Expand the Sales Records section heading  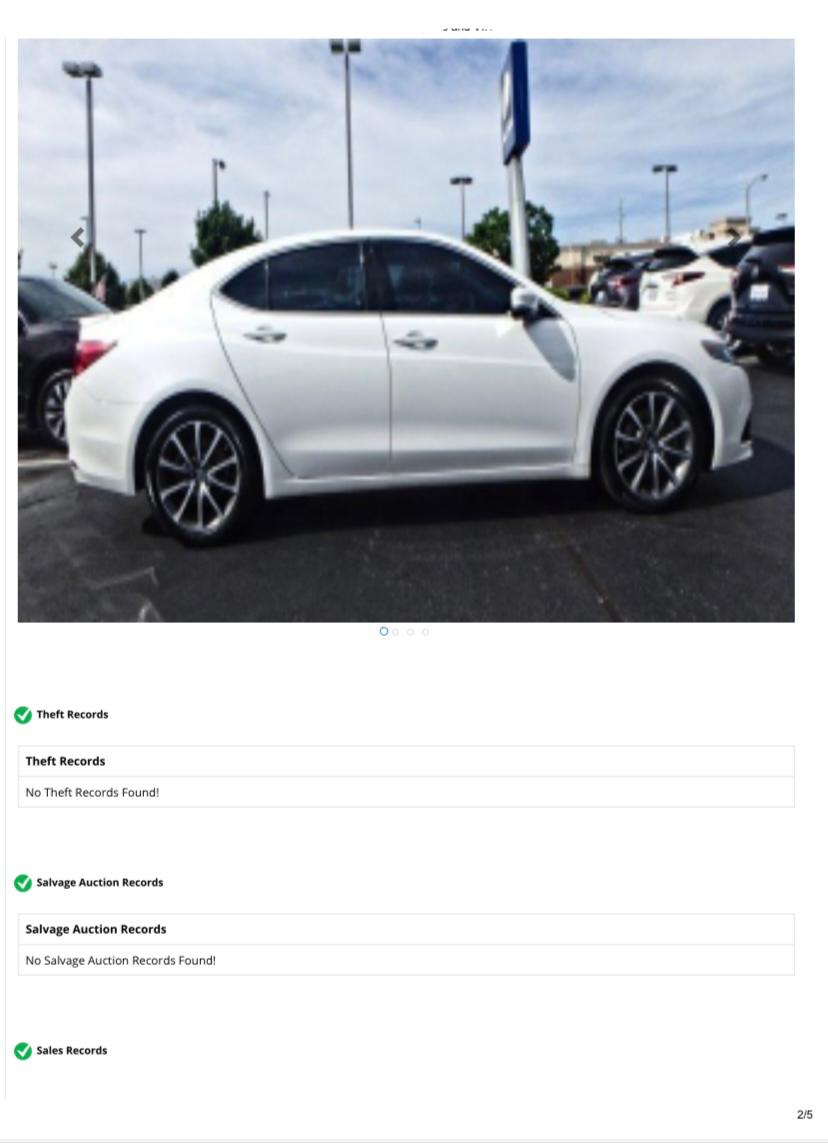click(71, 1050)
